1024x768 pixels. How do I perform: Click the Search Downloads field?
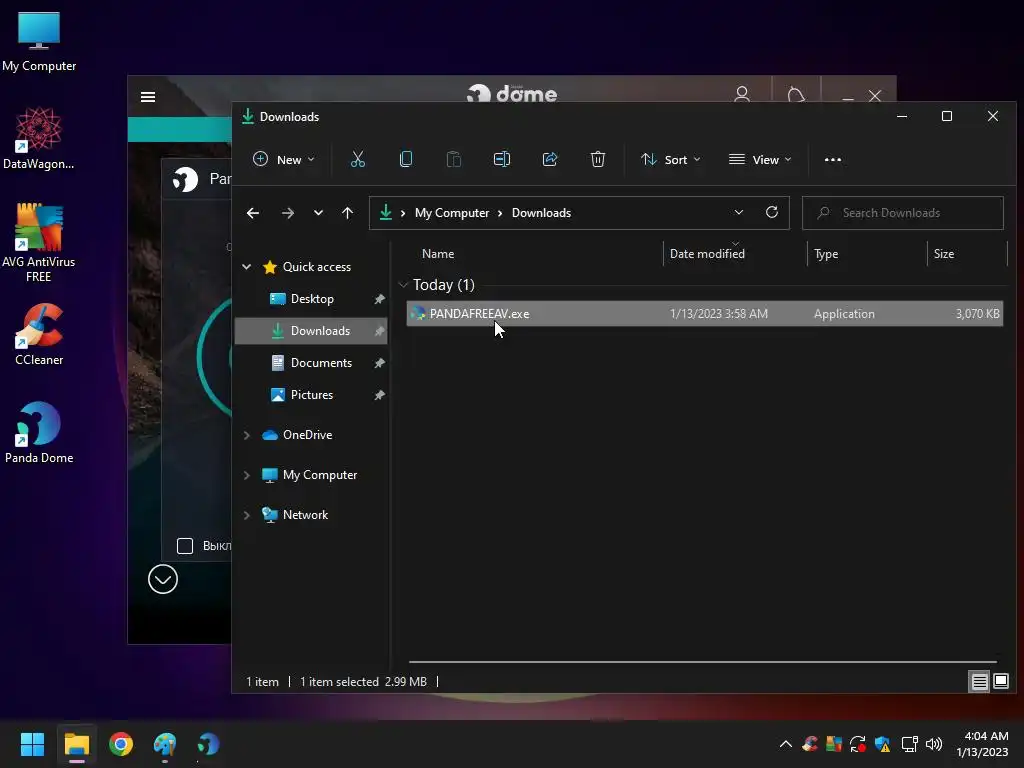click(903, 213)
